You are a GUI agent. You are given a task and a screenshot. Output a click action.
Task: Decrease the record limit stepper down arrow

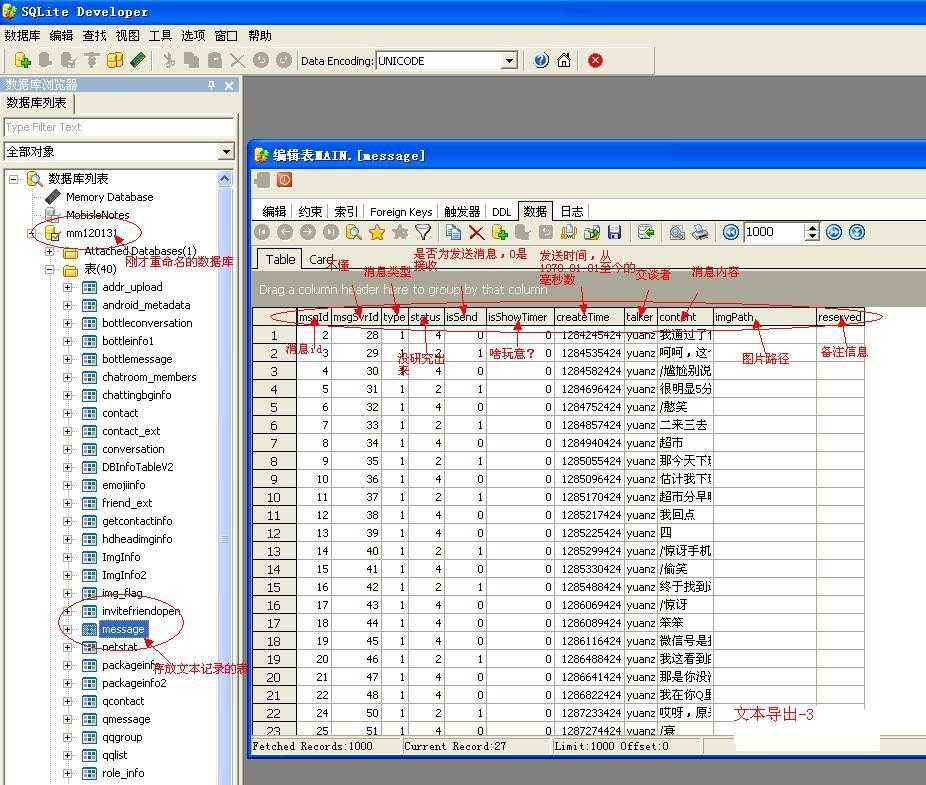coord(813,236)
